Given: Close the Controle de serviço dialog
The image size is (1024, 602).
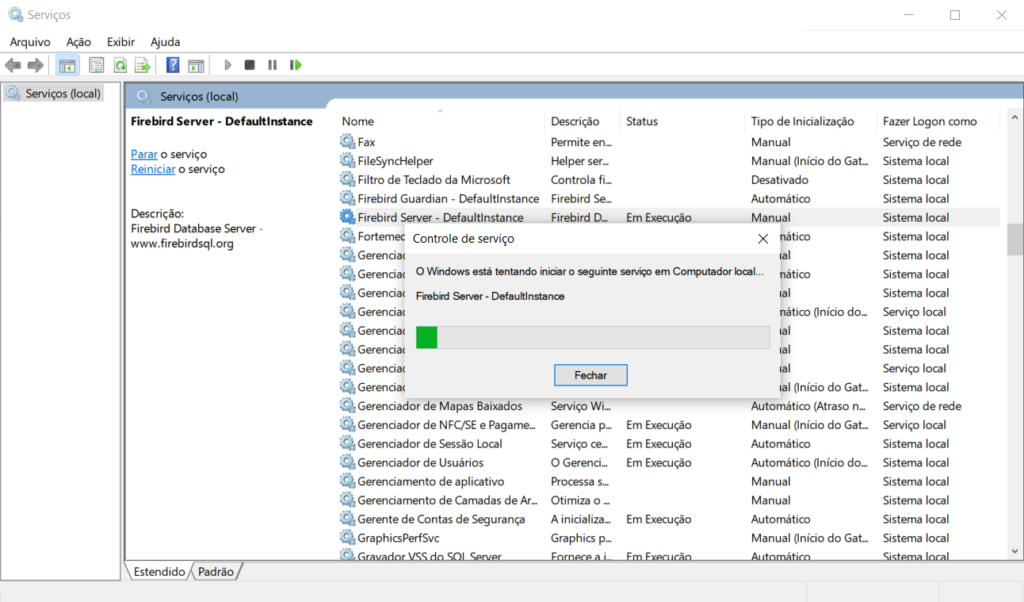Looking at the screenshot, I should [x=763, y=239].
